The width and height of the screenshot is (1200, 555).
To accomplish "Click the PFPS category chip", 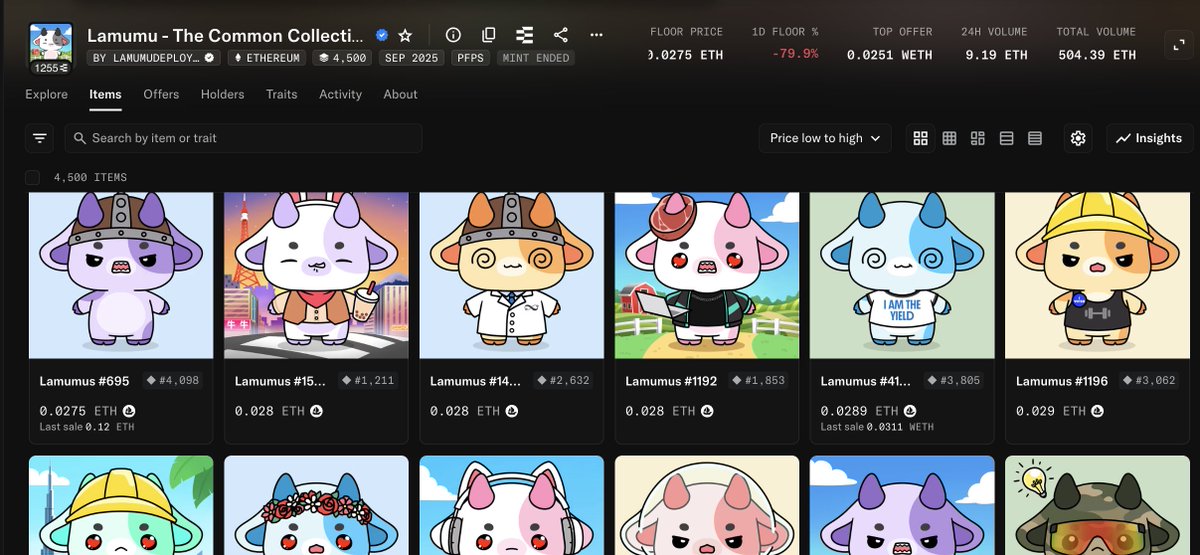I will pos(470,58).
